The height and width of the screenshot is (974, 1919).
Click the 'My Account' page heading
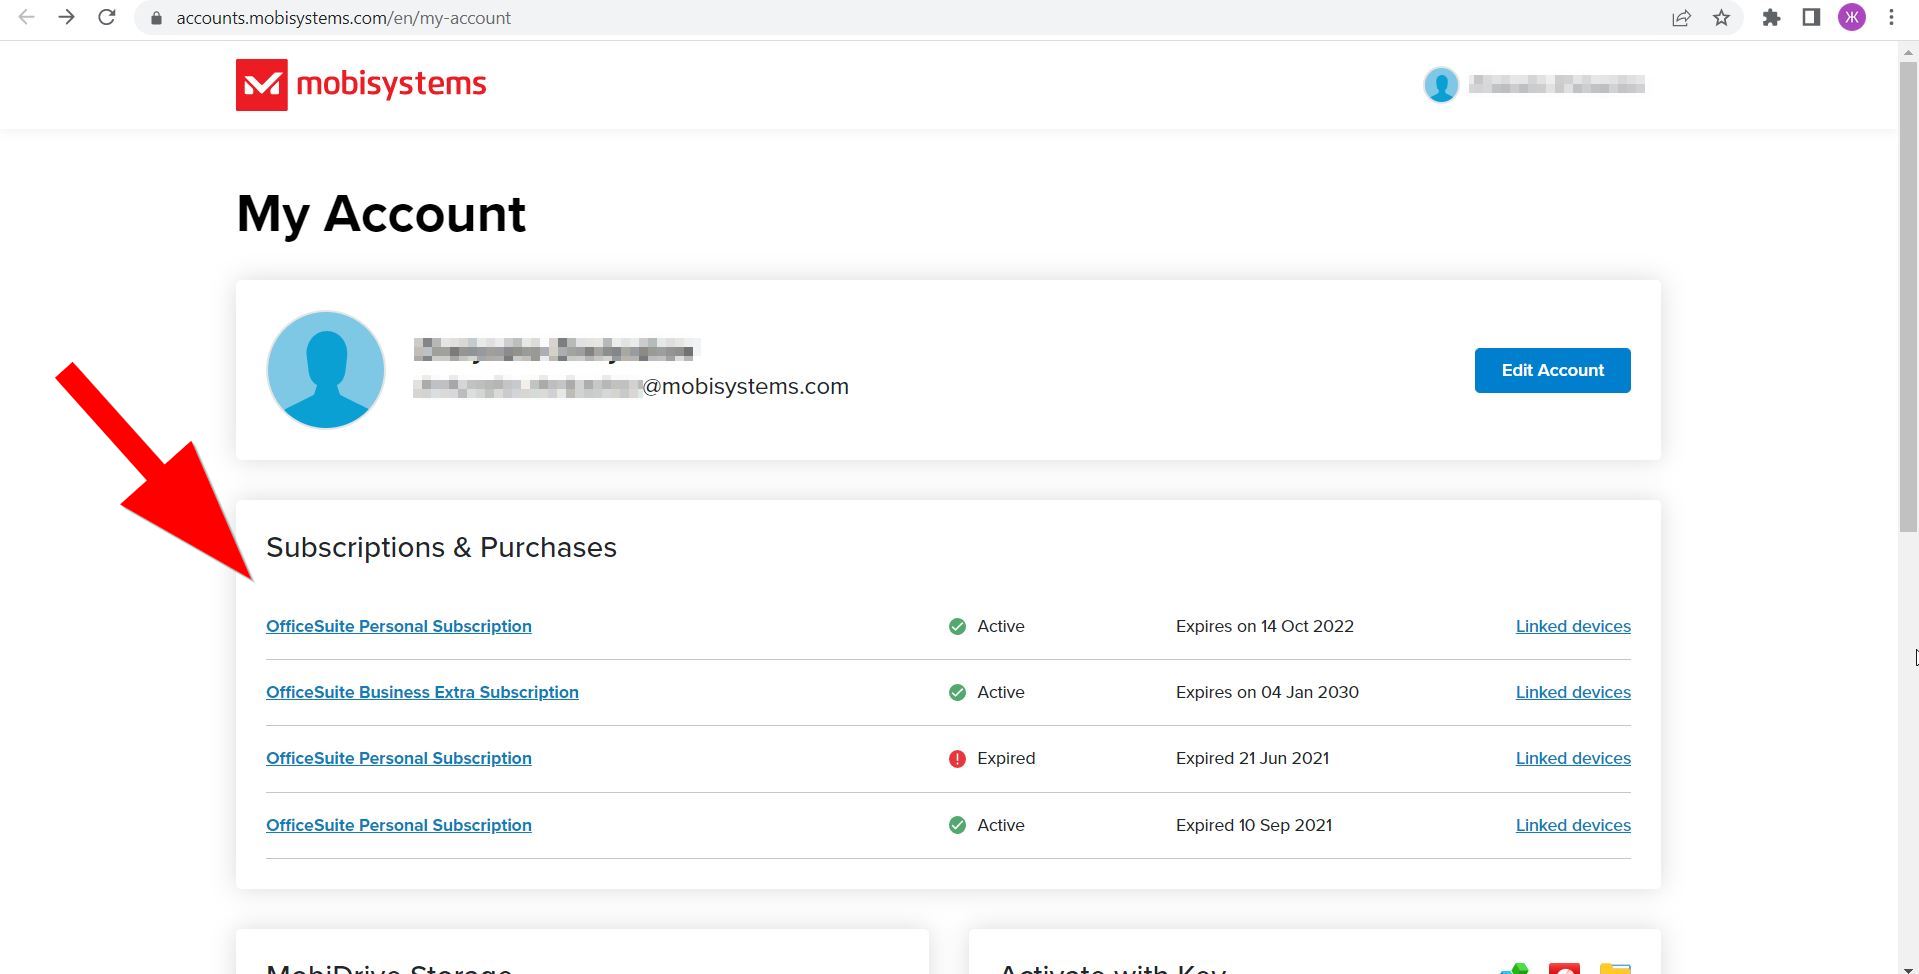tap(381, 214)
